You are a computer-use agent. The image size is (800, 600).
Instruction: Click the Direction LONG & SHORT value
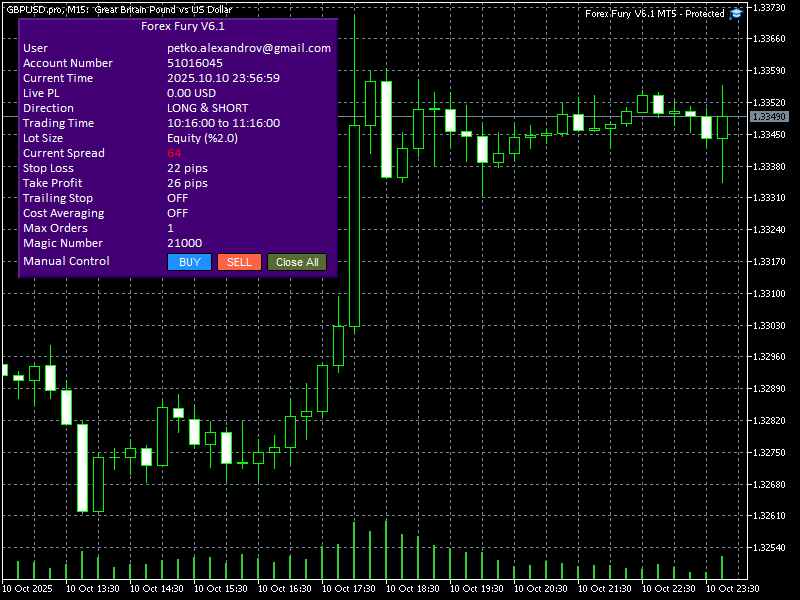click(x=207, y=108)
